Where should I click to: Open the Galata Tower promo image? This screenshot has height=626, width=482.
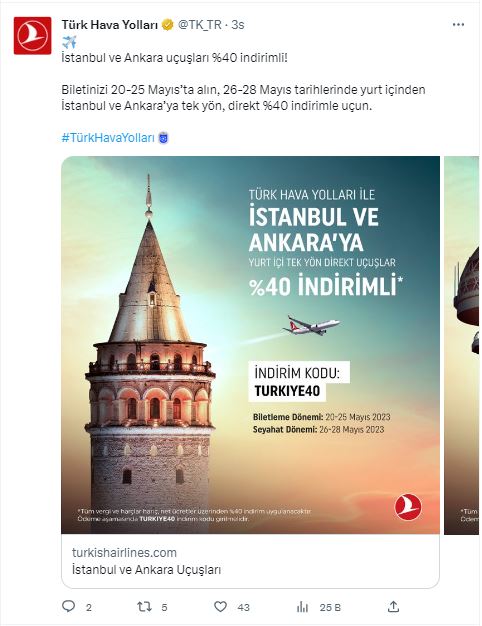click(250, 345)
